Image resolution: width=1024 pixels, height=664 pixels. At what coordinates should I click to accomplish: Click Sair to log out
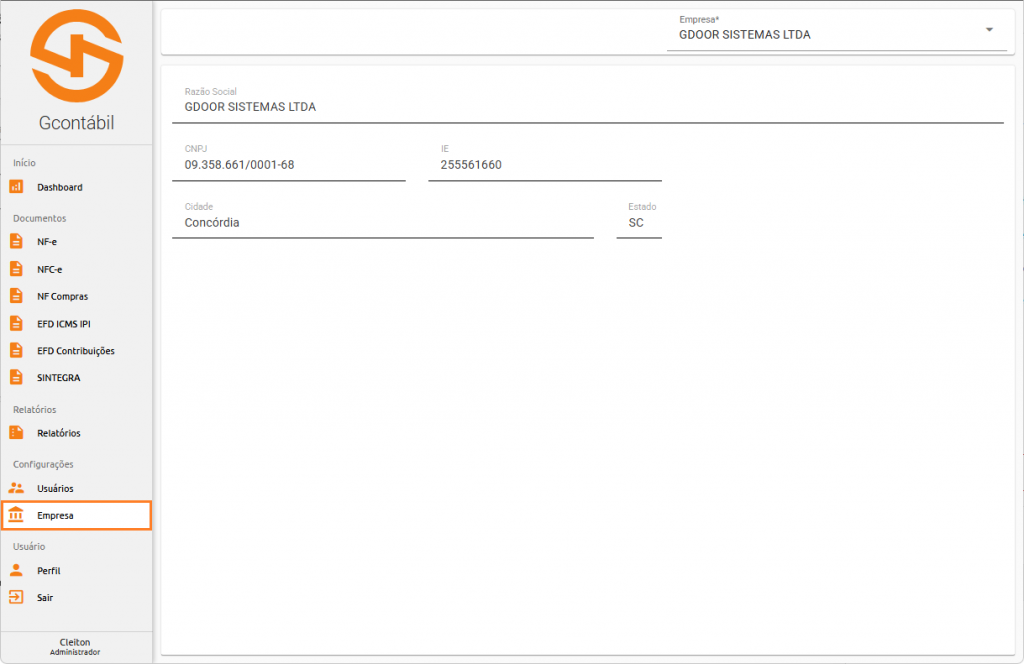click(76, 597)
